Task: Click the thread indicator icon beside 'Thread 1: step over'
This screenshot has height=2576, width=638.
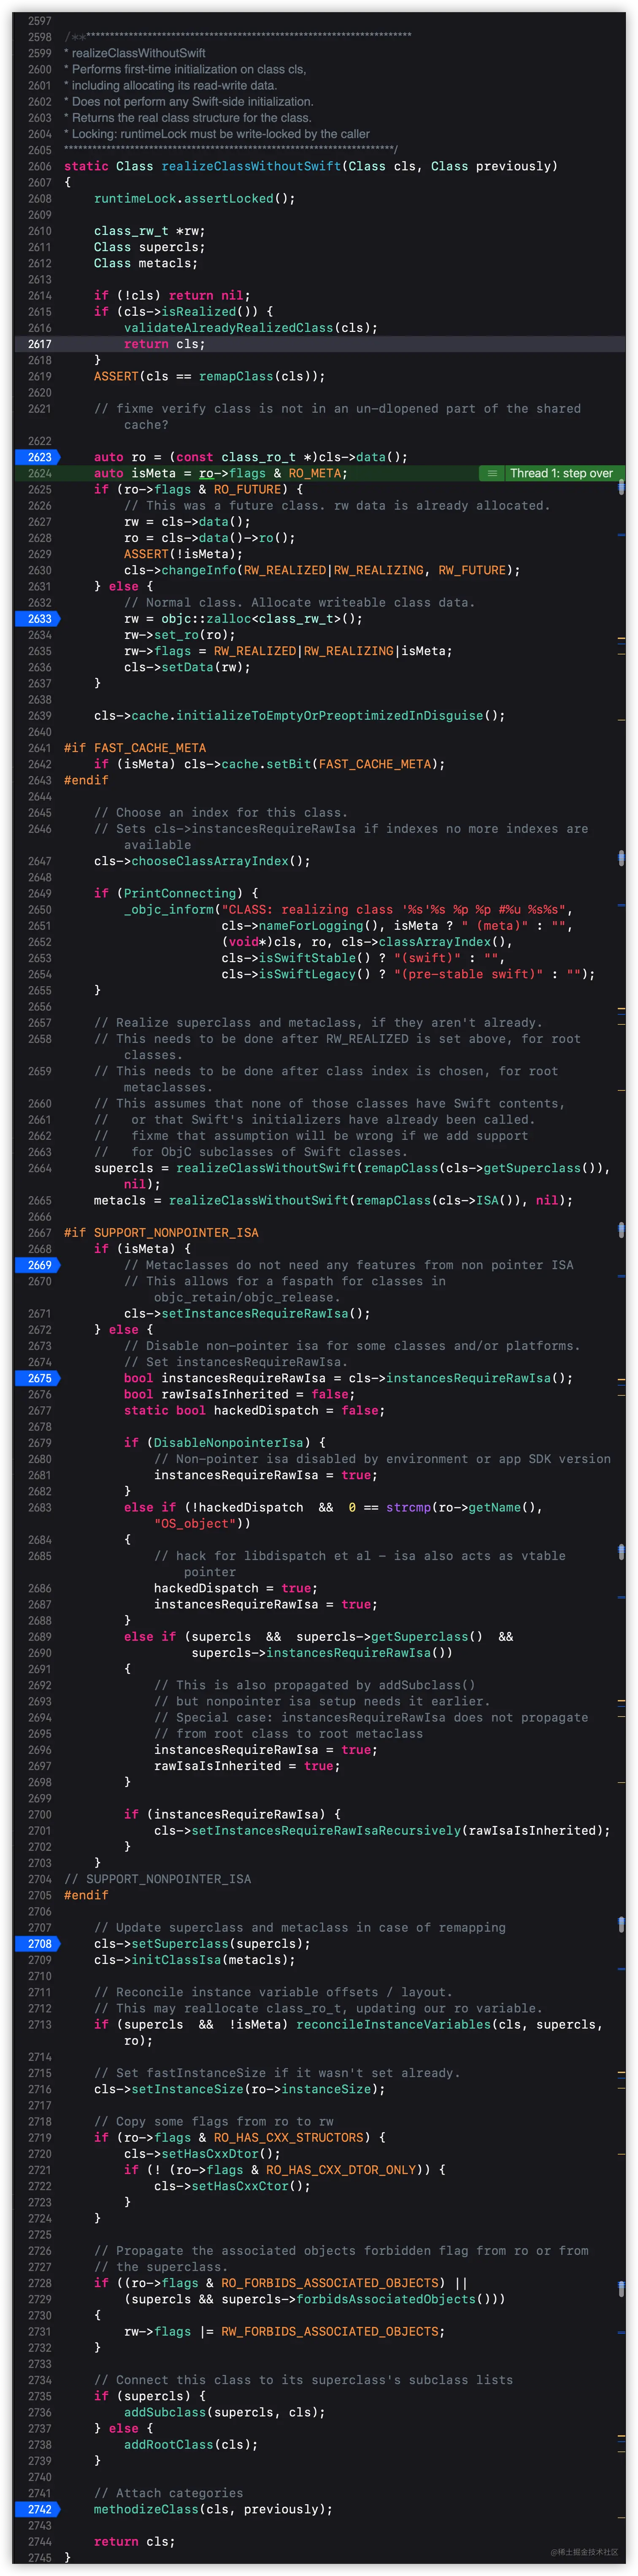Action: pyautogui.click(x=492, y=473)
